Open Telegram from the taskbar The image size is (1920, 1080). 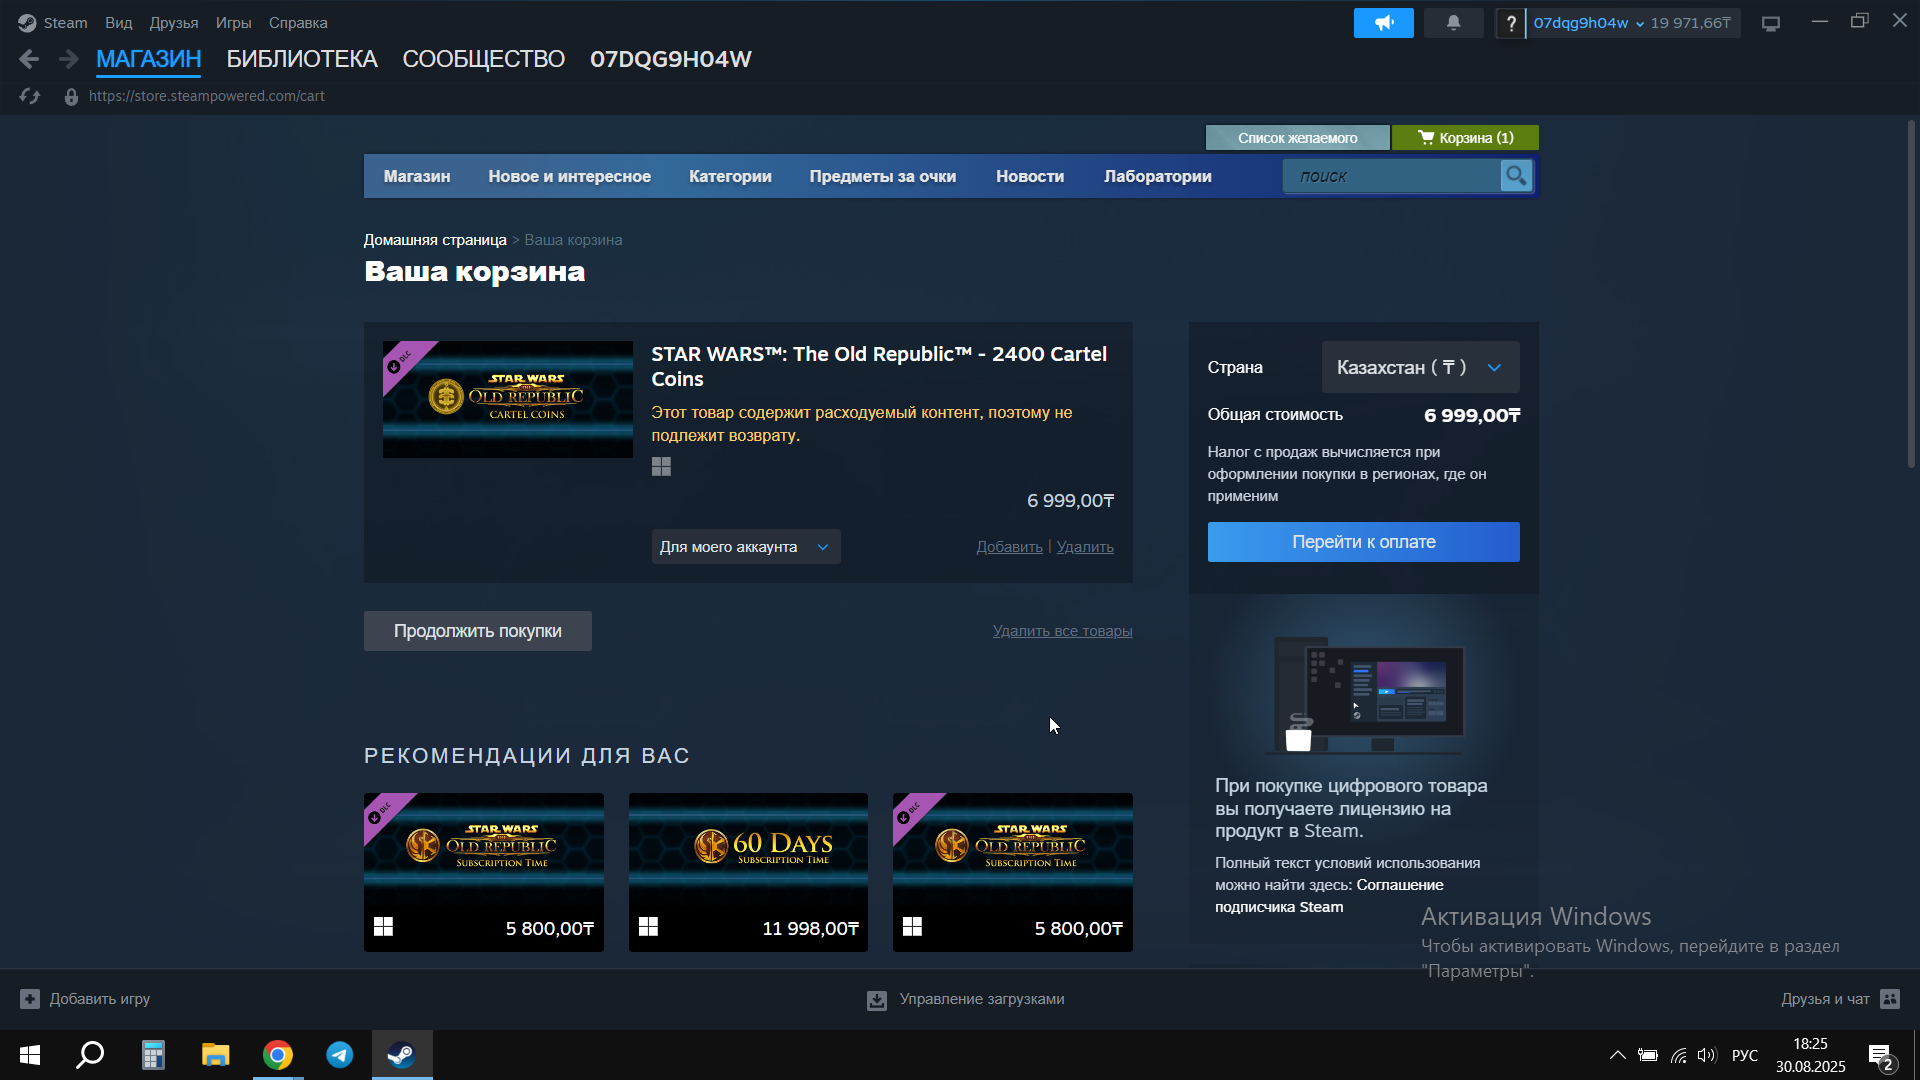[340, 1055]
